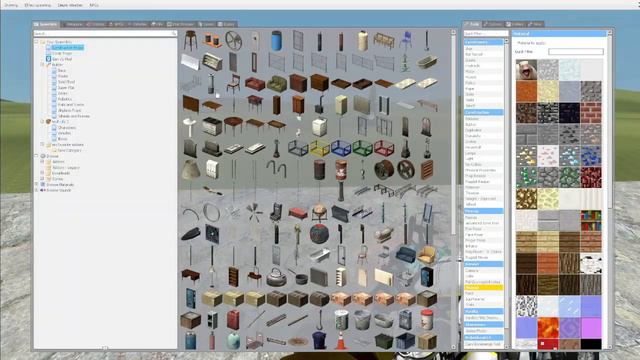
Task: Pick the red brick material
Action: coord(591,113)
